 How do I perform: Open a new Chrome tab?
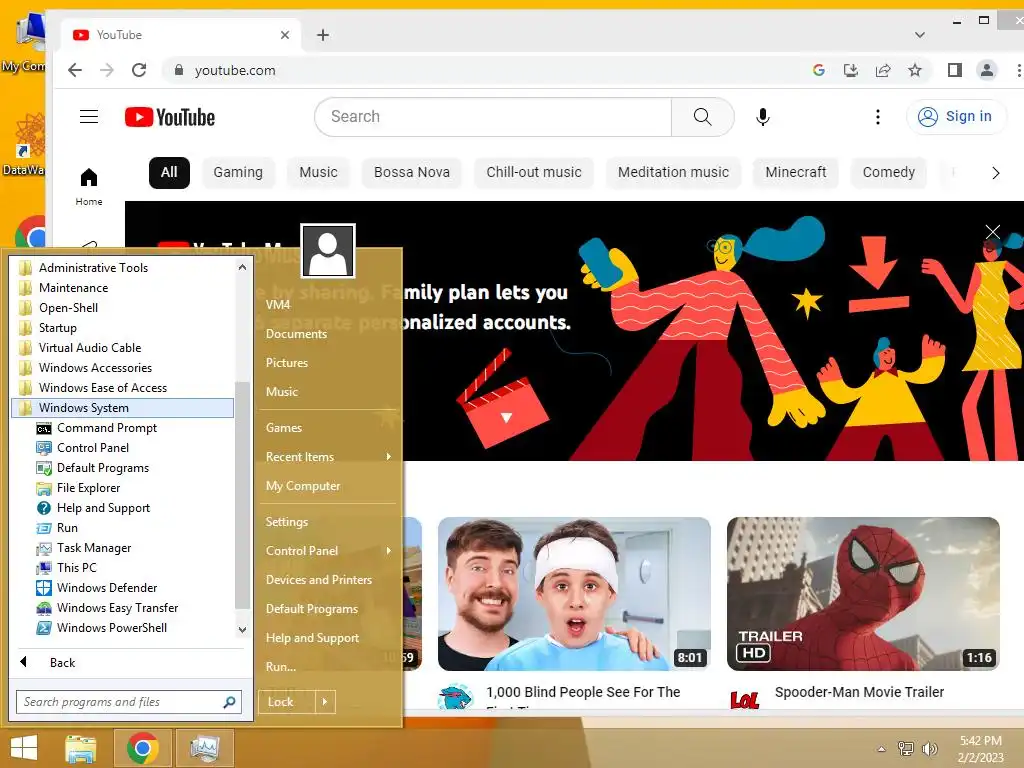323,35
